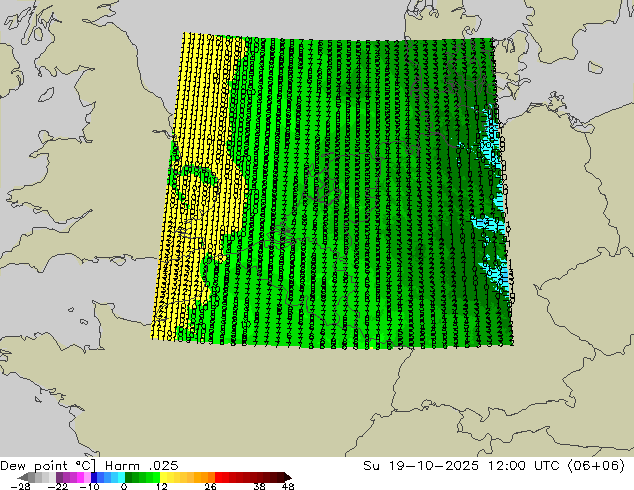This screenshot has height=490, width=634.
Task: Click the '48' legend label
Action: (x=288, y=486)
